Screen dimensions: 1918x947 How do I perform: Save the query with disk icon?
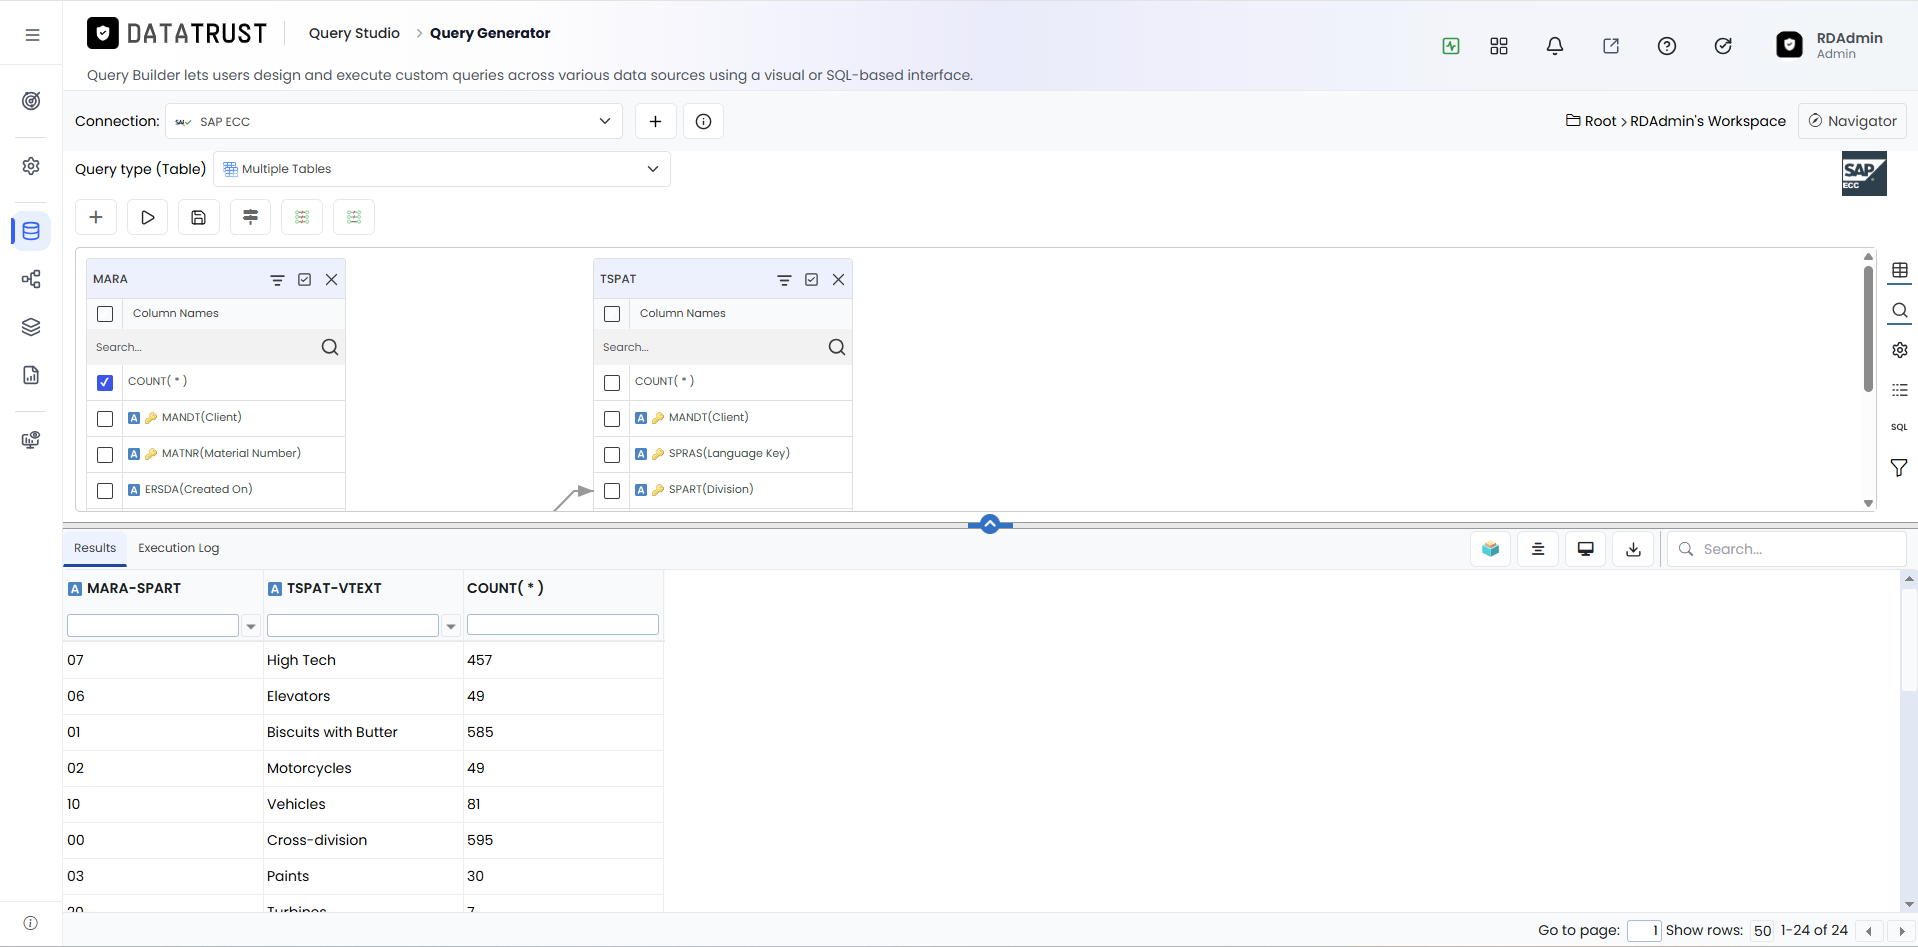point(199,217)
